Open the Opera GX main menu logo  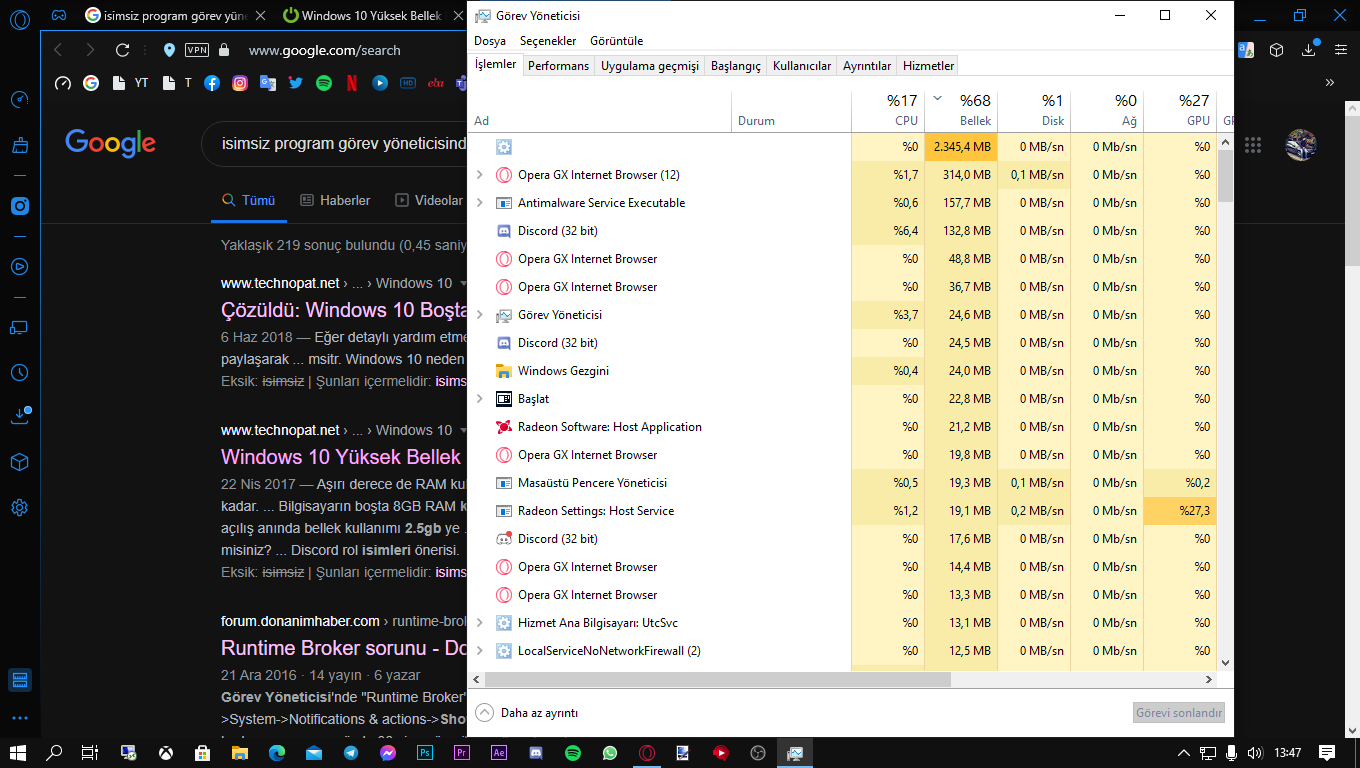[x=19, y=18]
